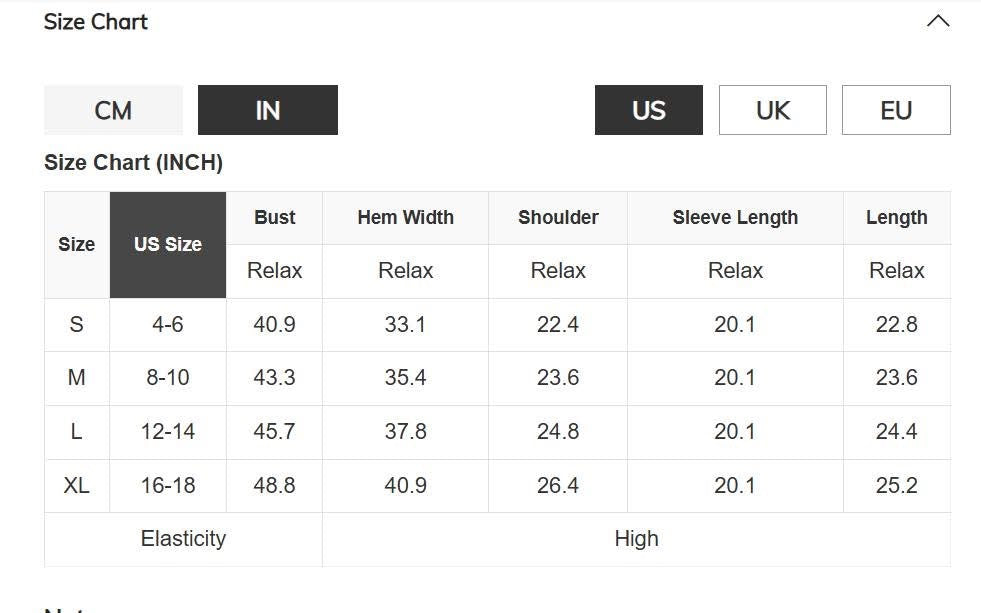Click the Elasticity row label
Viewport: 981px width, 613px height.
(183, 539)
